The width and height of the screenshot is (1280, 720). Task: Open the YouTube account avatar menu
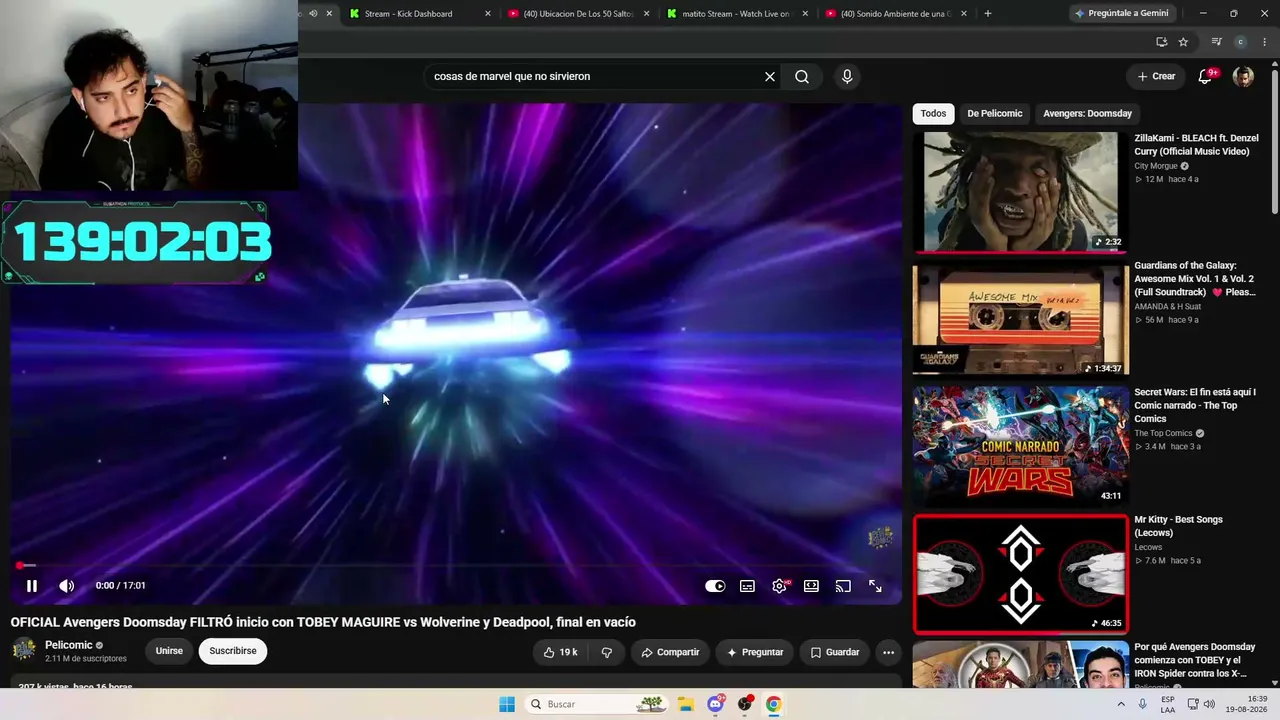1243,76
